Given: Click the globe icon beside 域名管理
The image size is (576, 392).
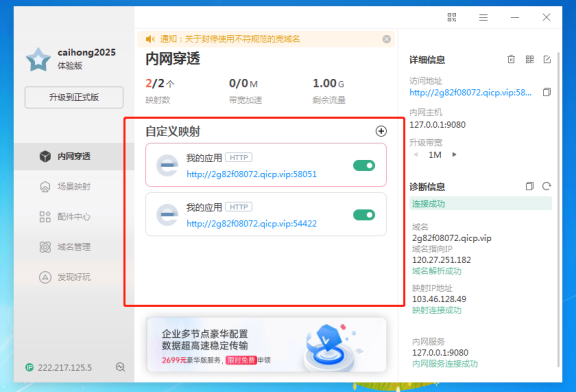Looking at the screenshot, I should point(45,247).
